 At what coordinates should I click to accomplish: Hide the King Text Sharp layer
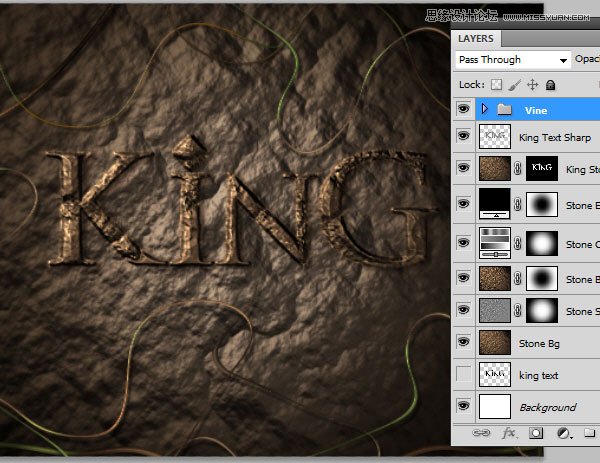(463, 135)
